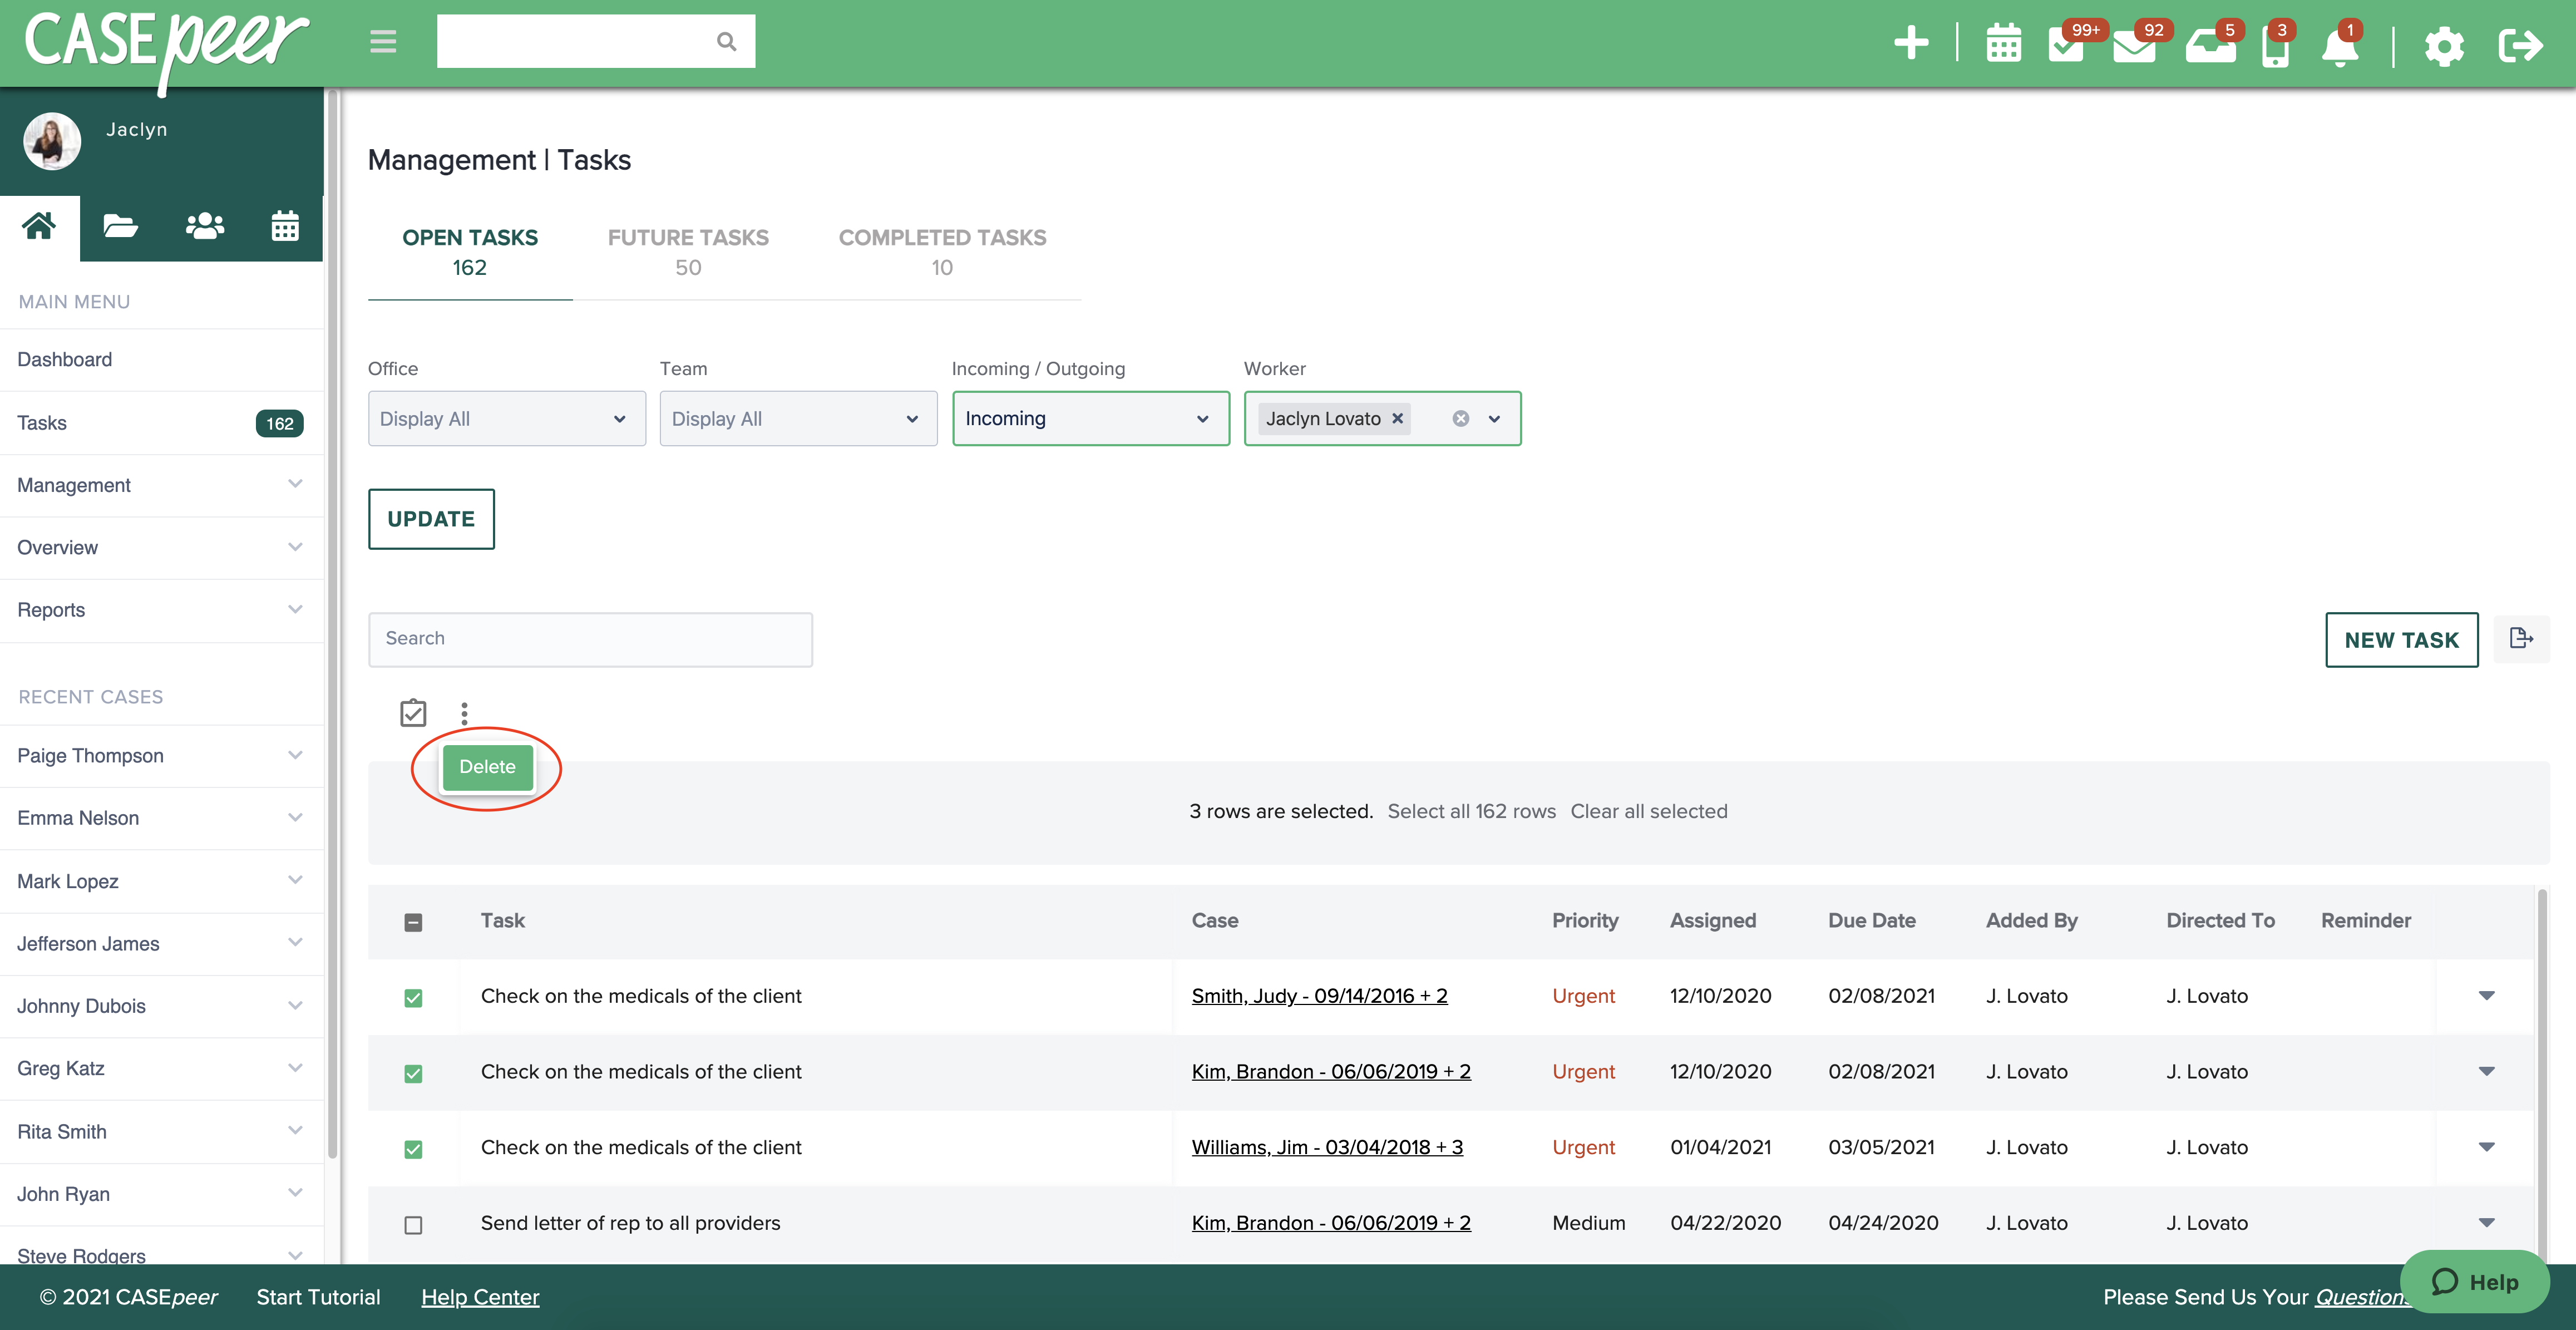Viewport: 2576px width, 1330px height.
Task: Open mail icon with 92 notifications
Action: (2136, 45)
